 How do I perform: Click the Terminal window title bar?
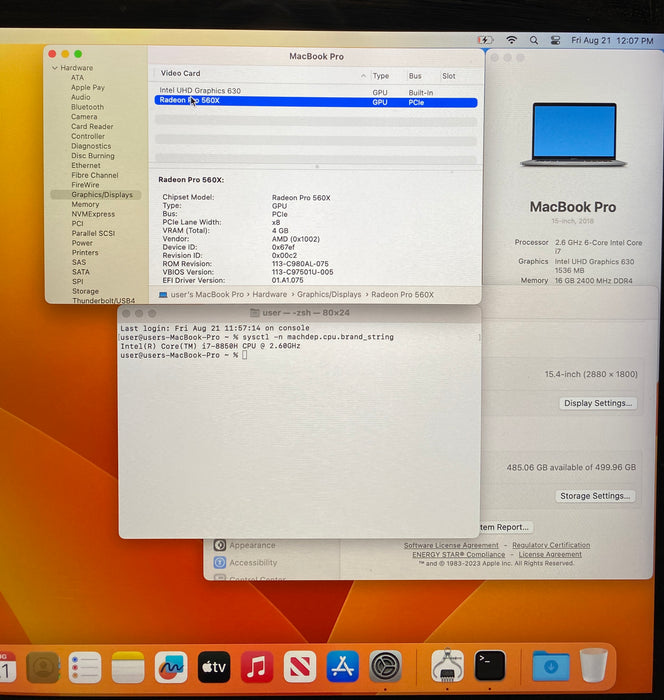(x=299, y=313)
